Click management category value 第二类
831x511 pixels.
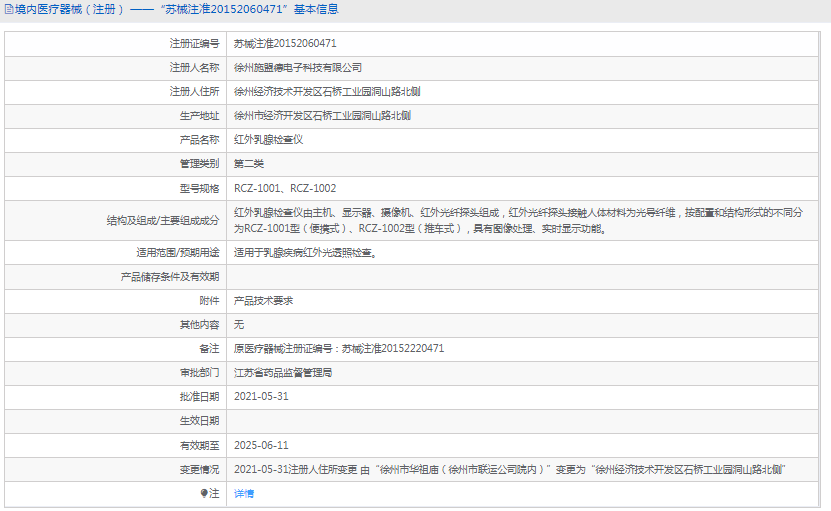pyautogui.click(x=249, y=164)
